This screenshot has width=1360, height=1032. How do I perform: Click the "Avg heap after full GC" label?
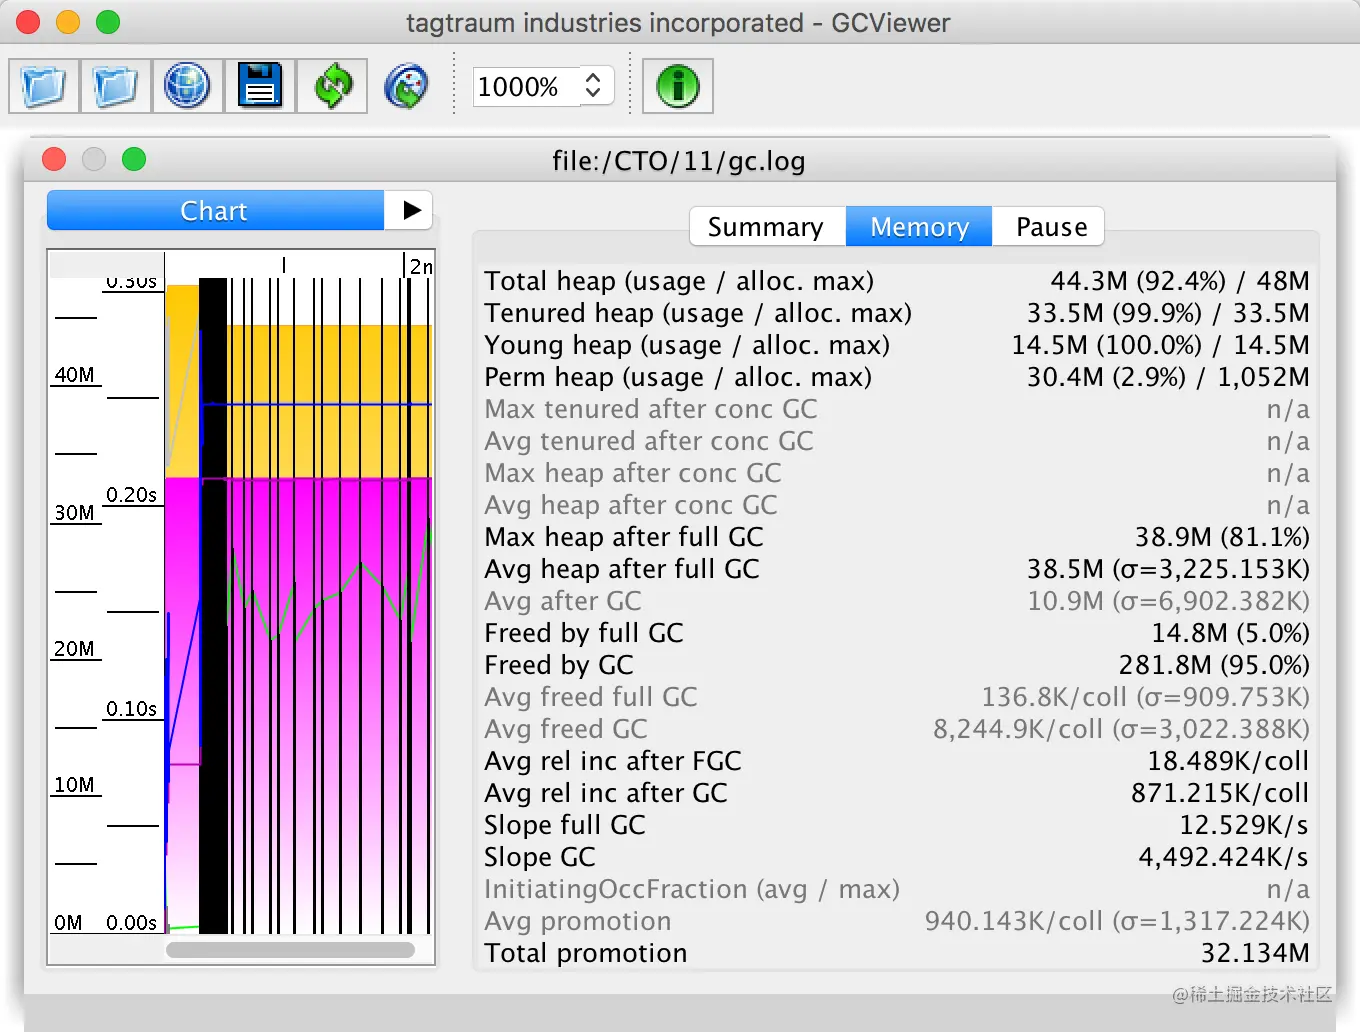click(622, 569)
